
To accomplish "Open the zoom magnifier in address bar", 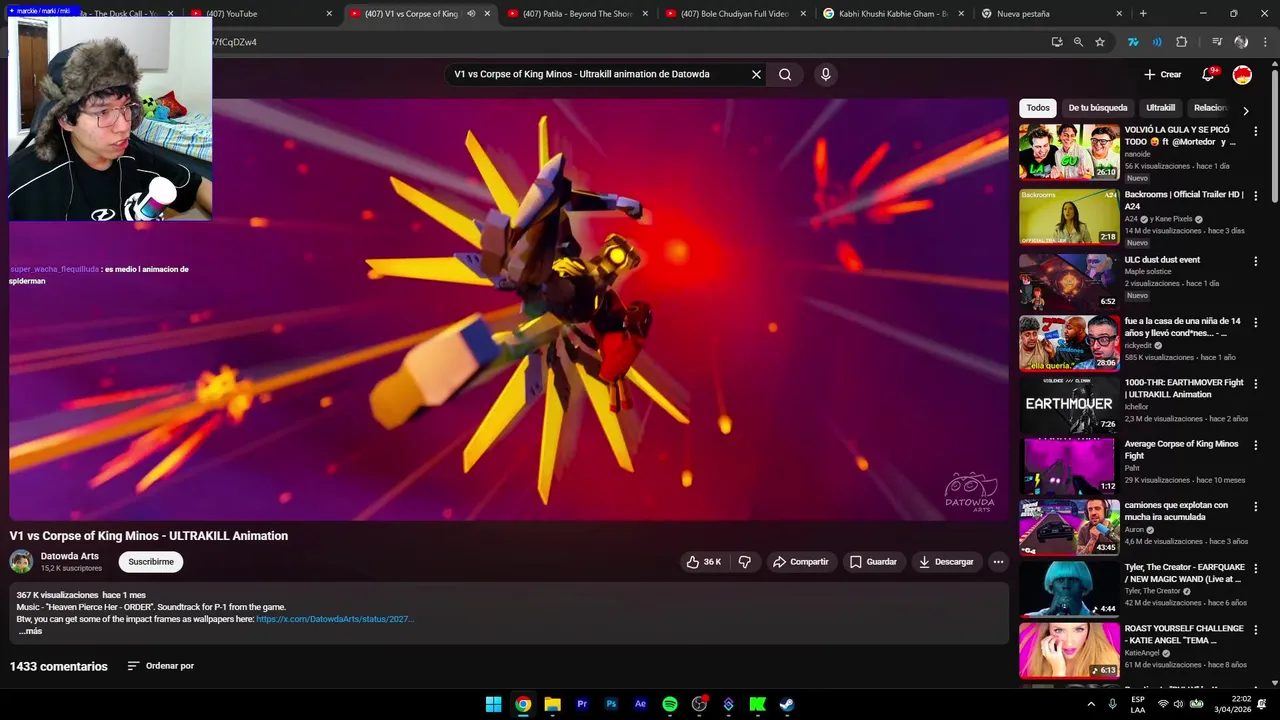I will pos(1078,42).
